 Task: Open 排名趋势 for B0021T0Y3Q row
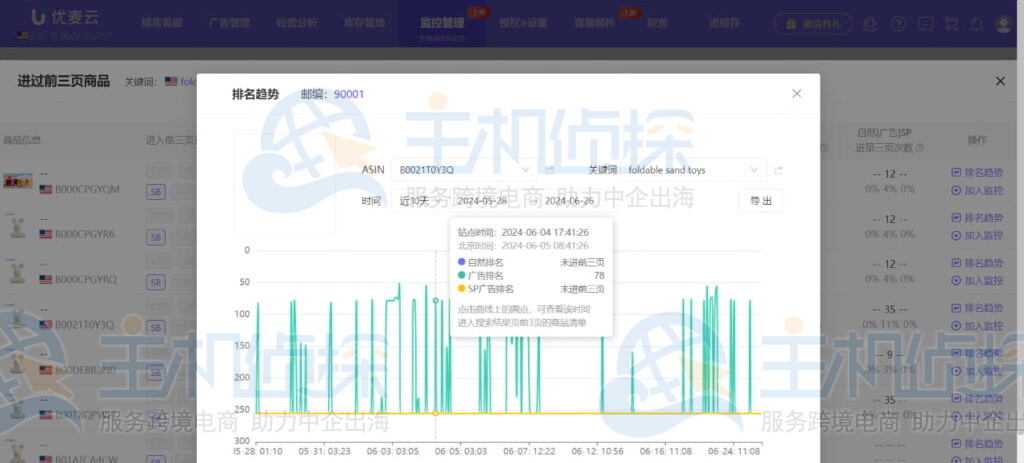tap(977, 308)
